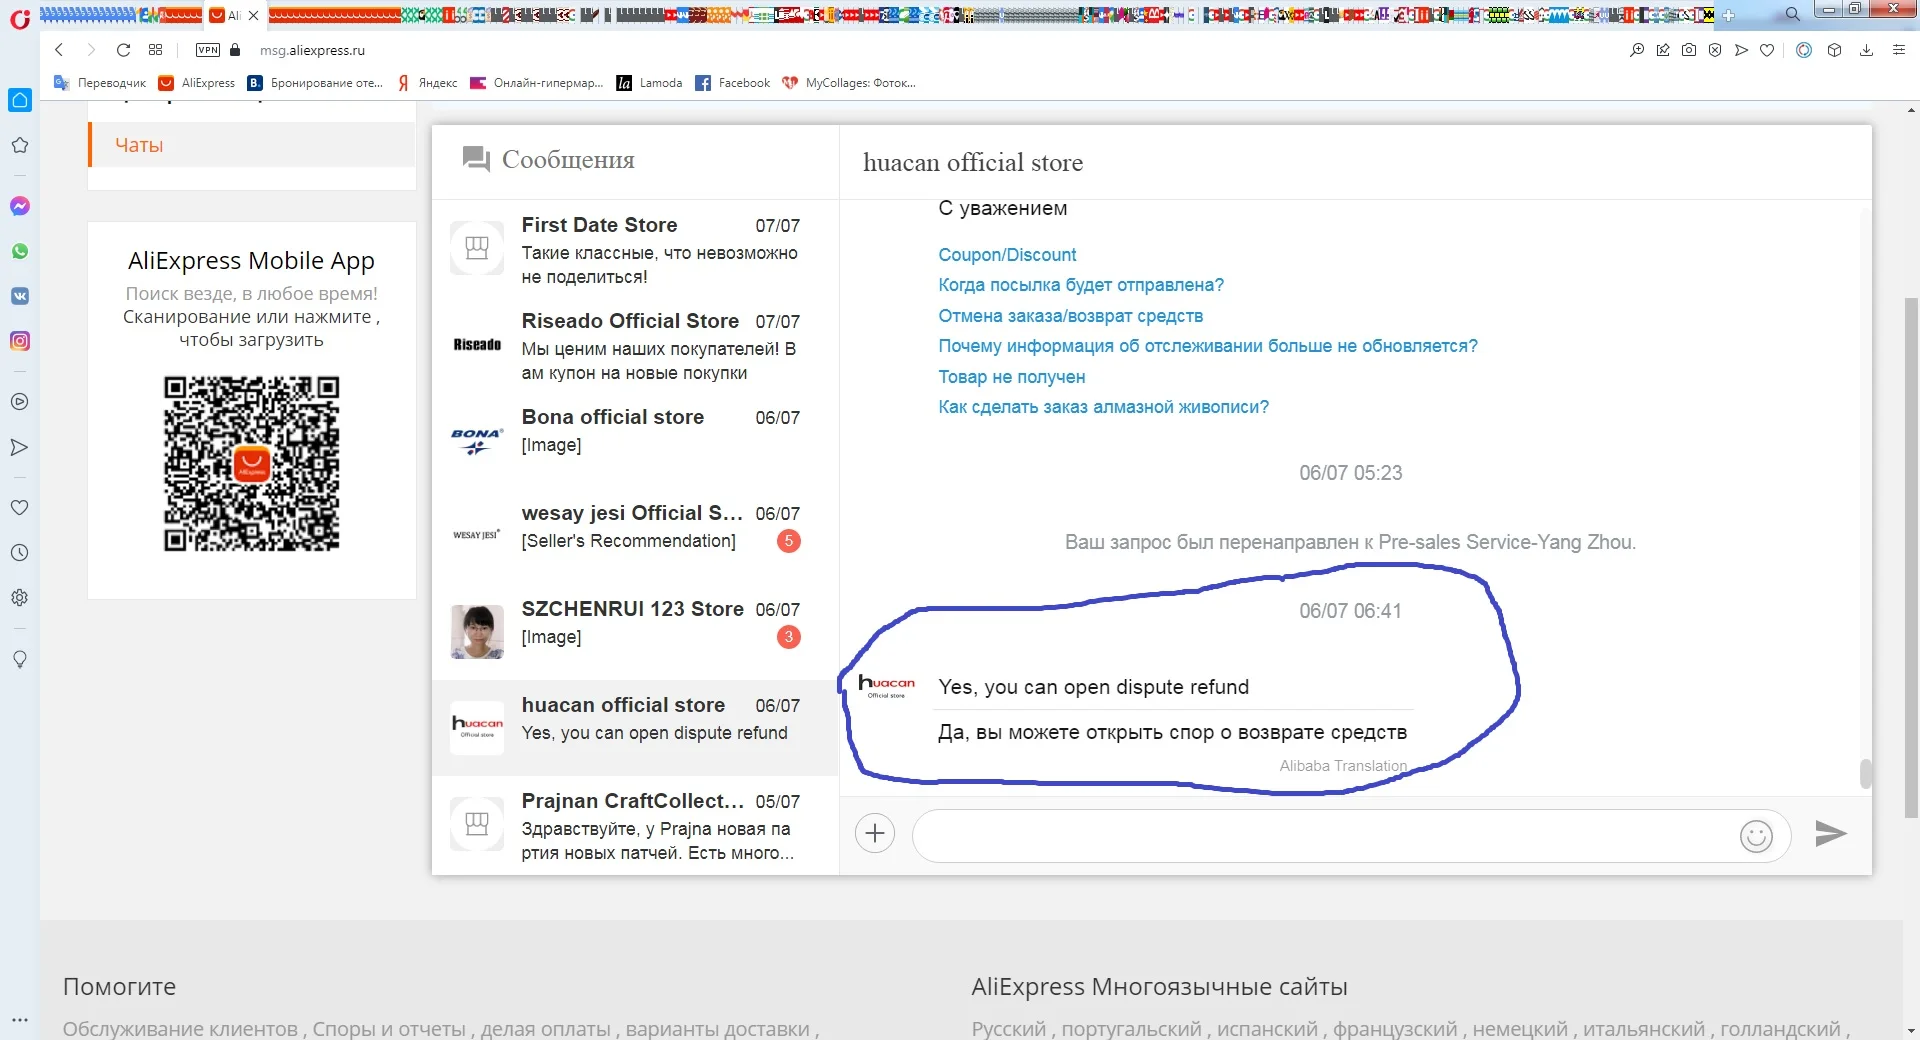Open SZCHENRUI 123 Store conversation
The height and width of the screenshot is (1040, 1920).
(635, 632)
